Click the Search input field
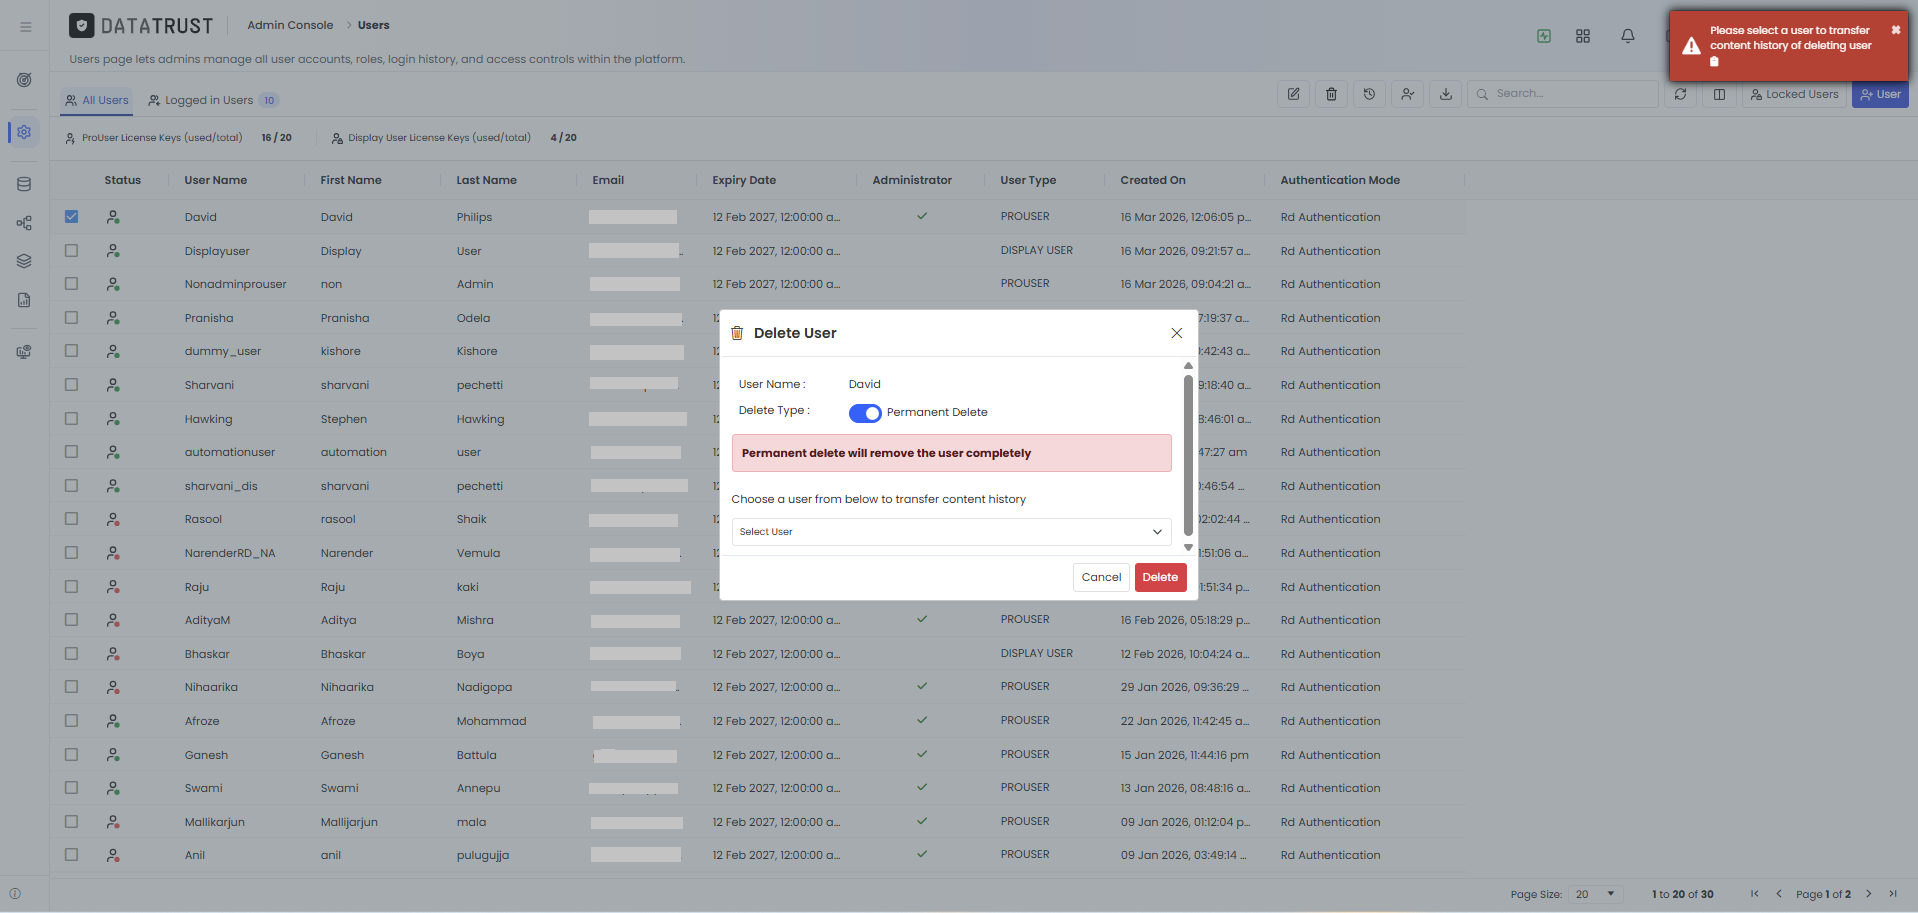 click(x=1563, y=94)
